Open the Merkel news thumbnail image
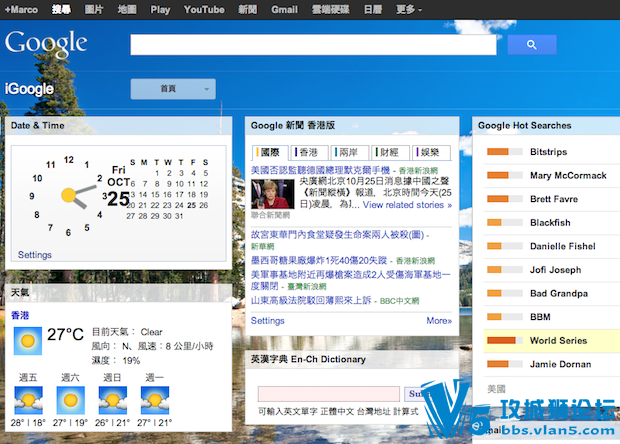Viewport: 620px width, 444px height. click(272, 194)
